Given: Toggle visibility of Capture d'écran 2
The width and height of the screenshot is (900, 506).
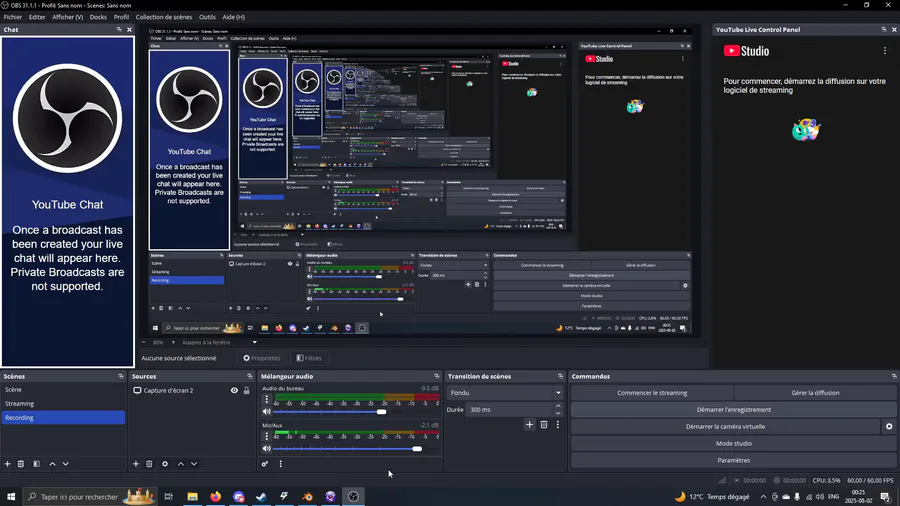Looking at the screenshot, I should tap(234, 390).
